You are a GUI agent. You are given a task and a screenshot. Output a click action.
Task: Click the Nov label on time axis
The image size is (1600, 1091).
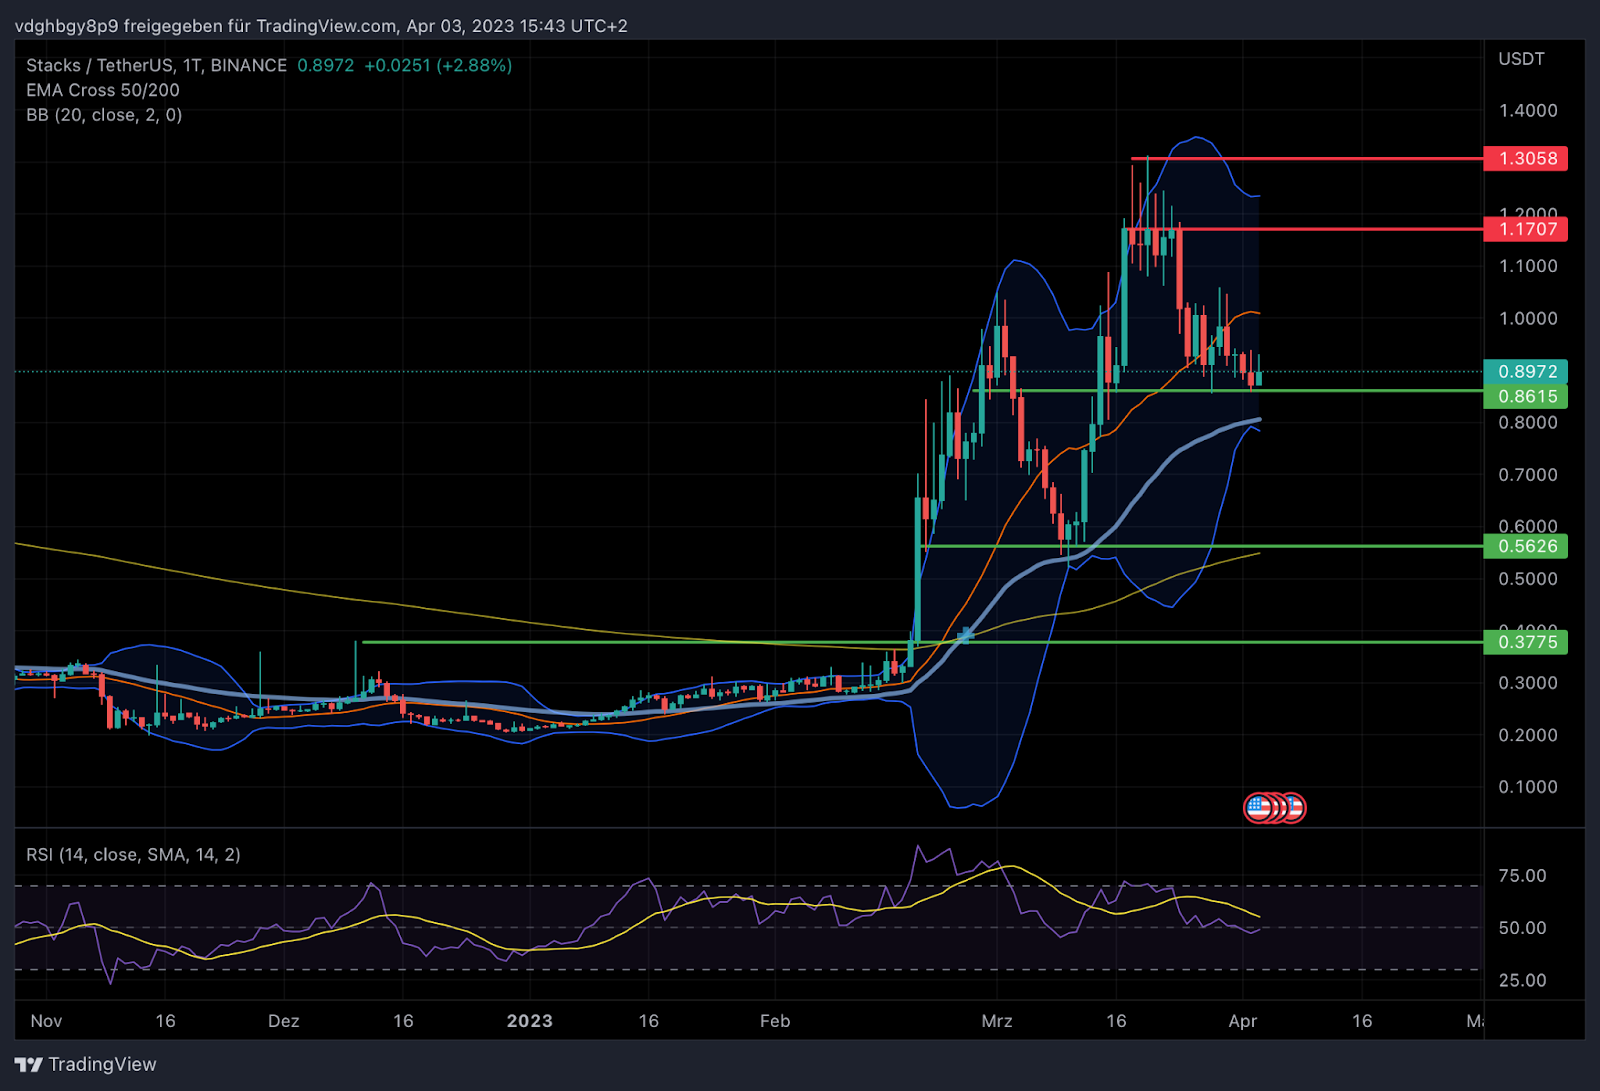click(46, 1021)
